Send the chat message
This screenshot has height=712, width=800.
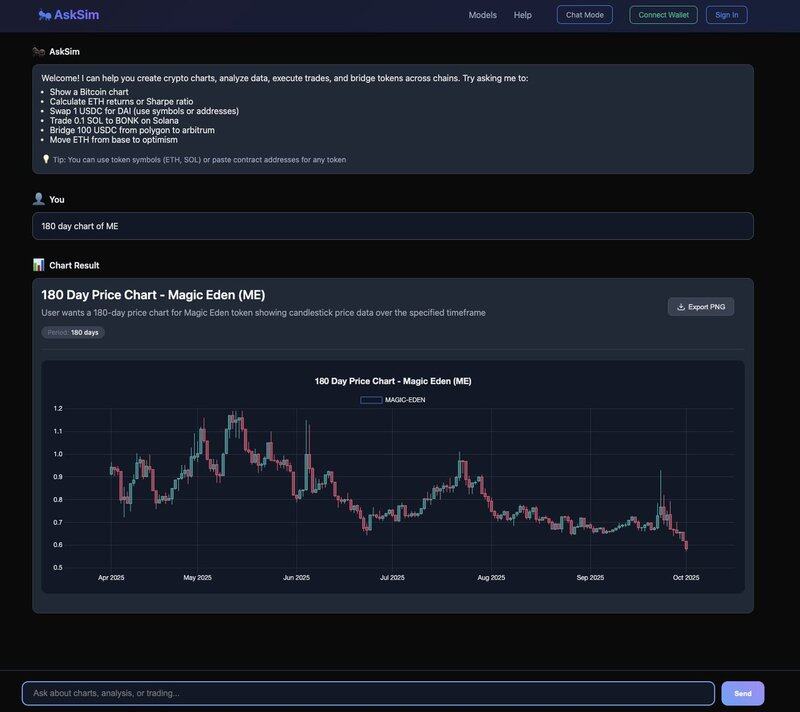pos(742,693)
